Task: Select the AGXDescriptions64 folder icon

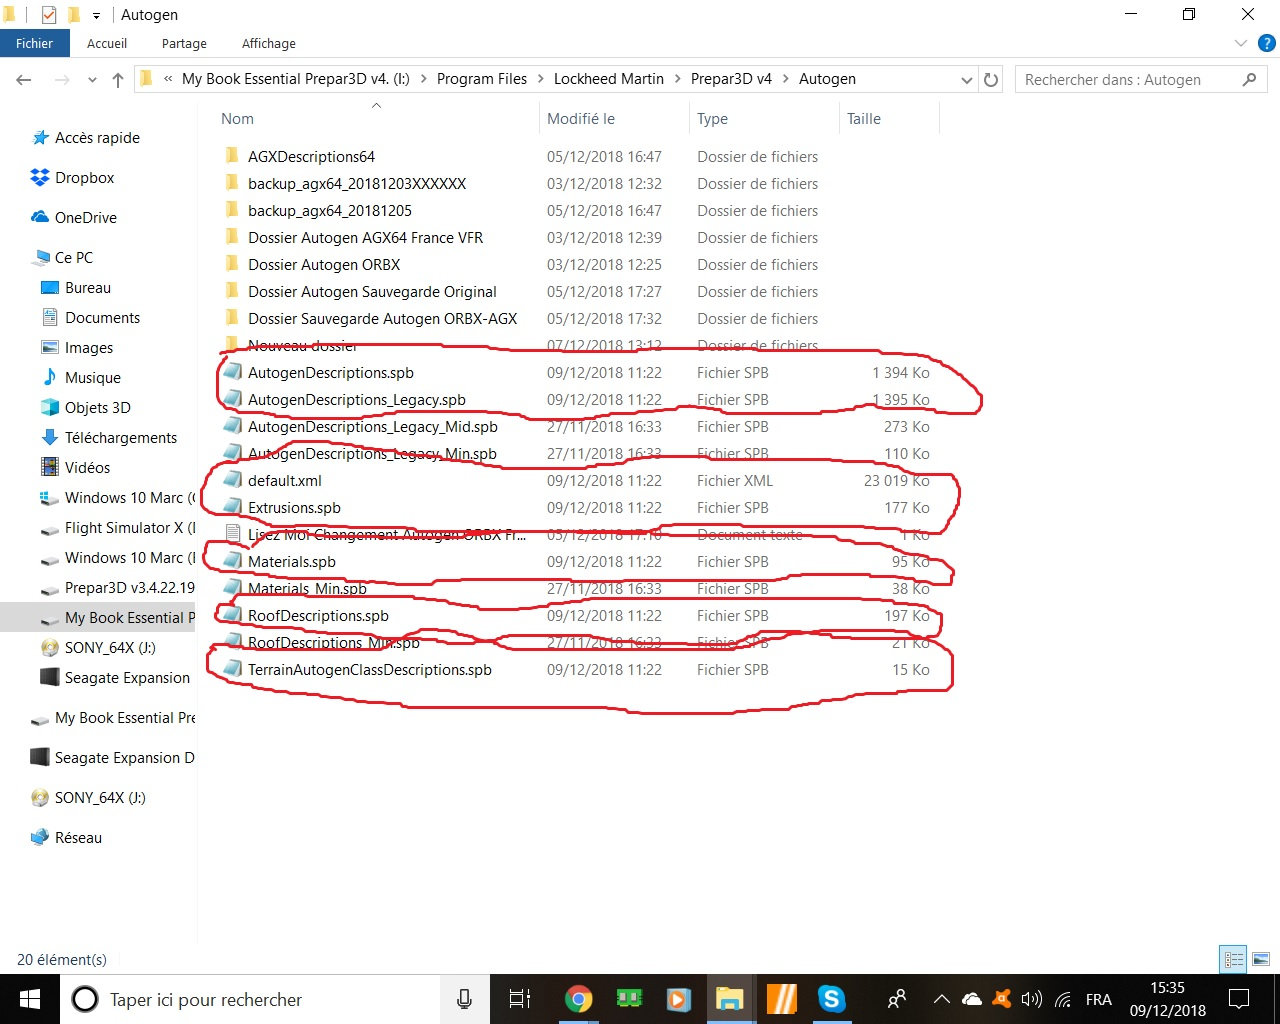Action: (x=232, y=156)
